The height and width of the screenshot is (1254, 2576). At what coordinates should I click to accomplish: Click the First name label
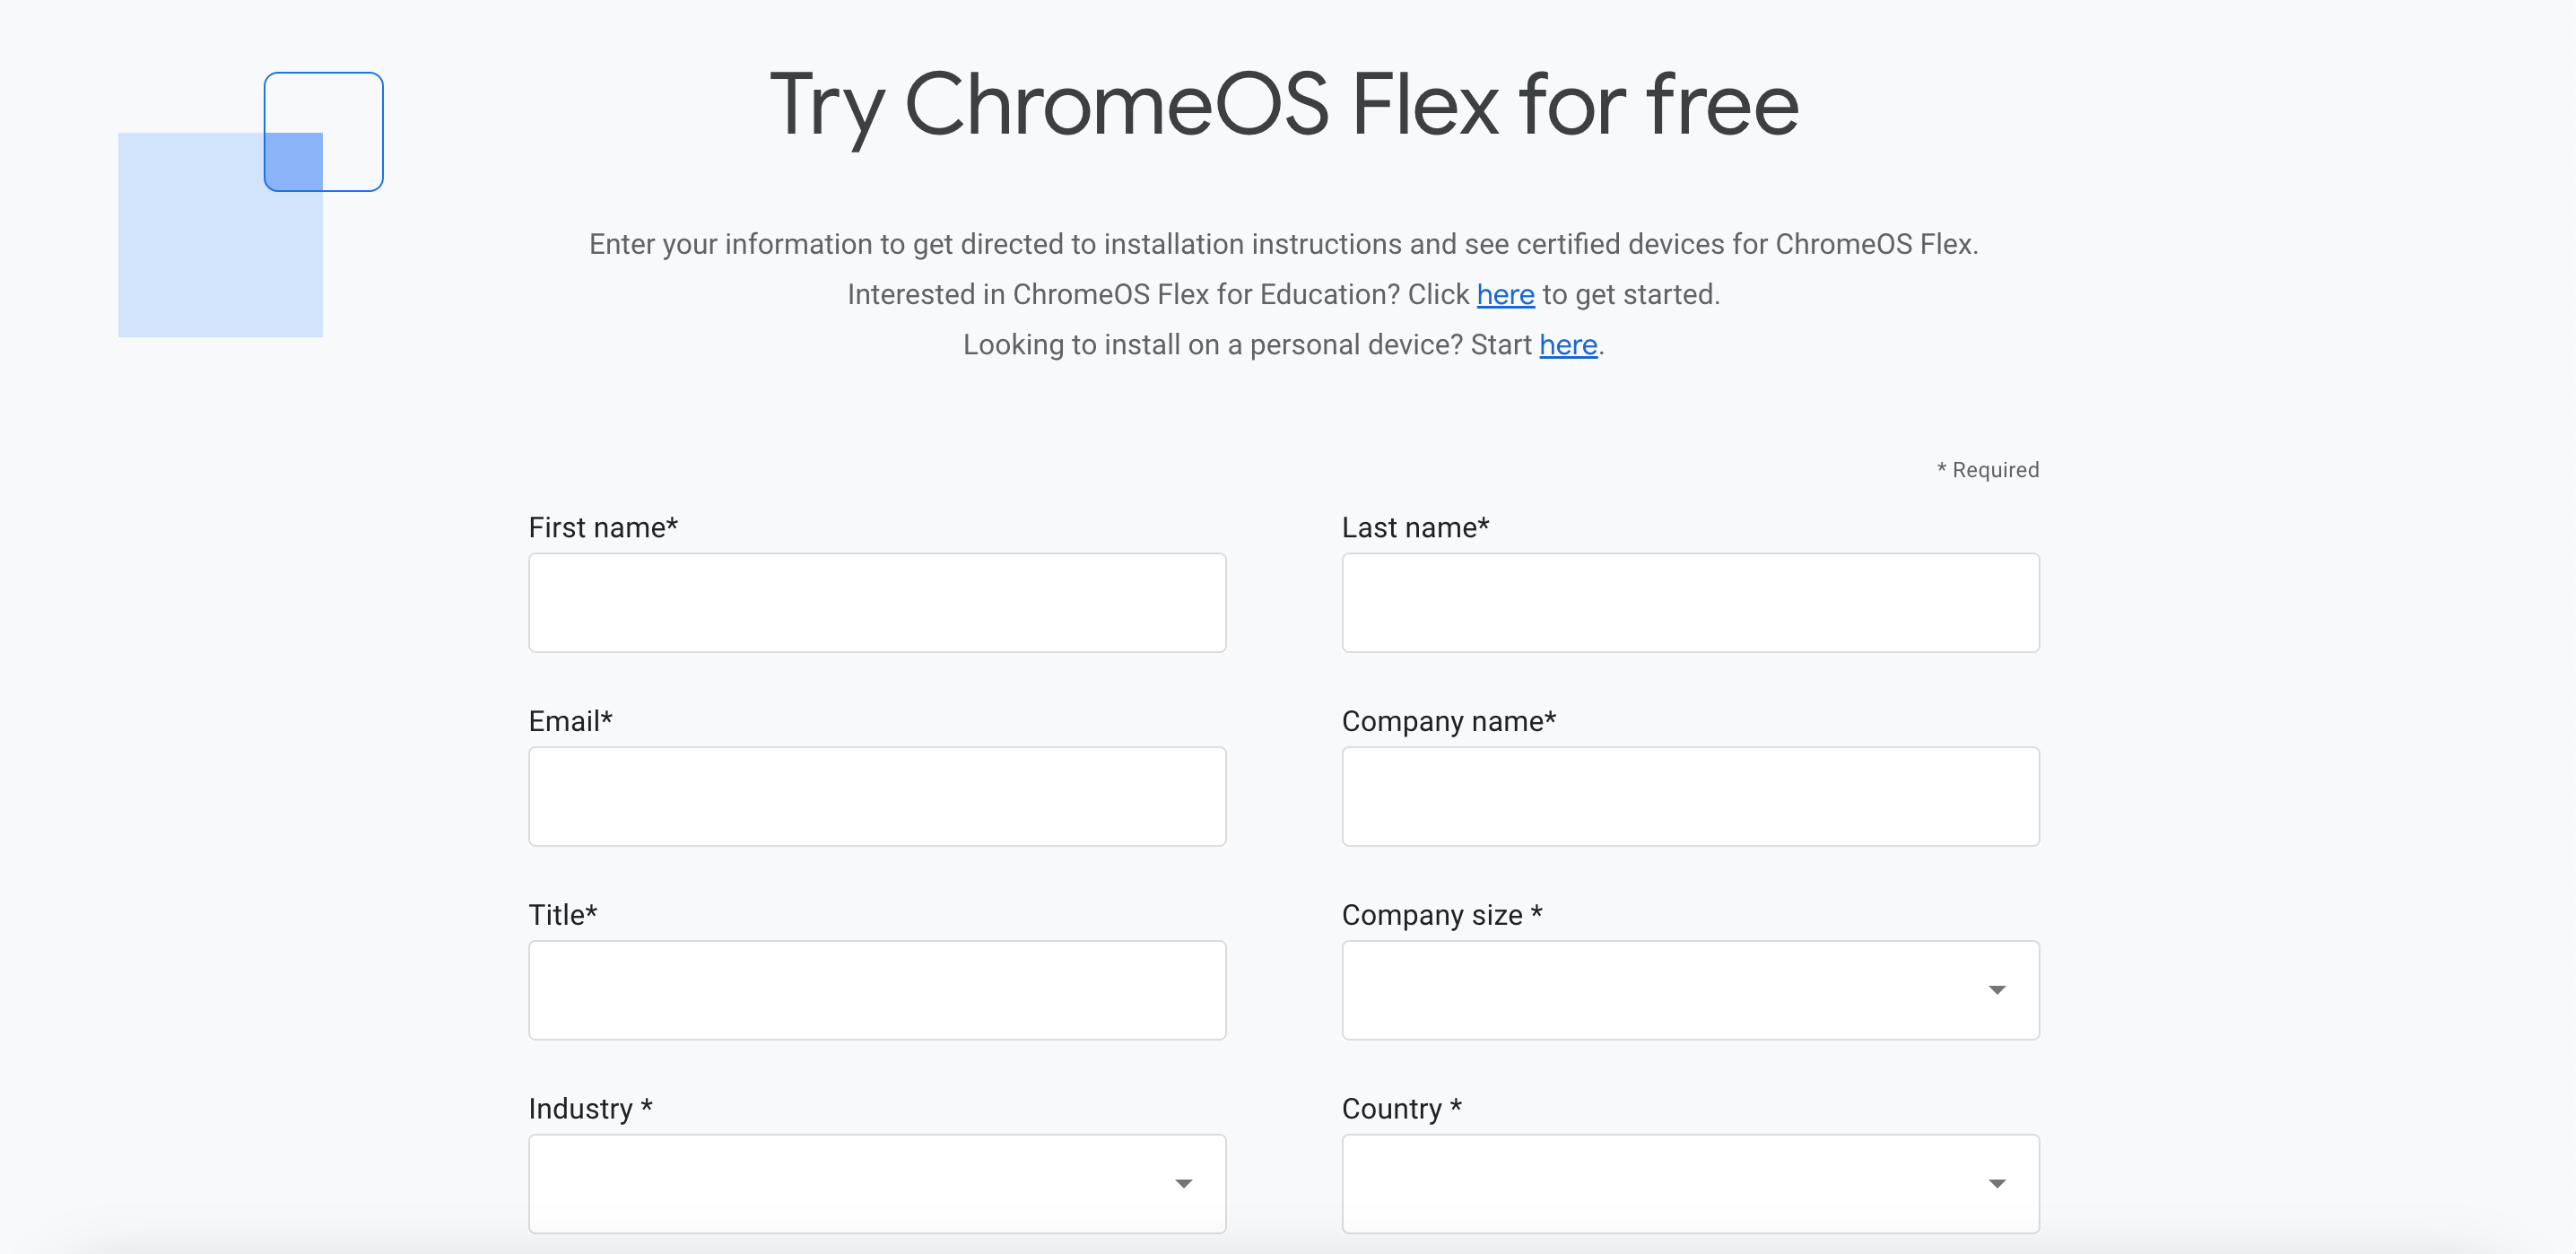[603, 528]
